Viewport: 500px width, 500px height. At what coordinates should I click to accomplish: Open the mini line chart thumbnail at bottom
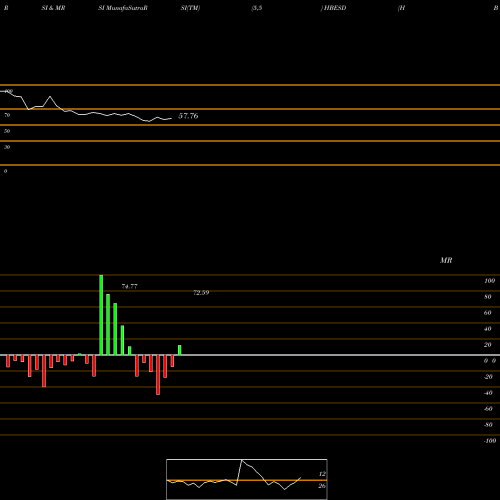pos(247,479)
